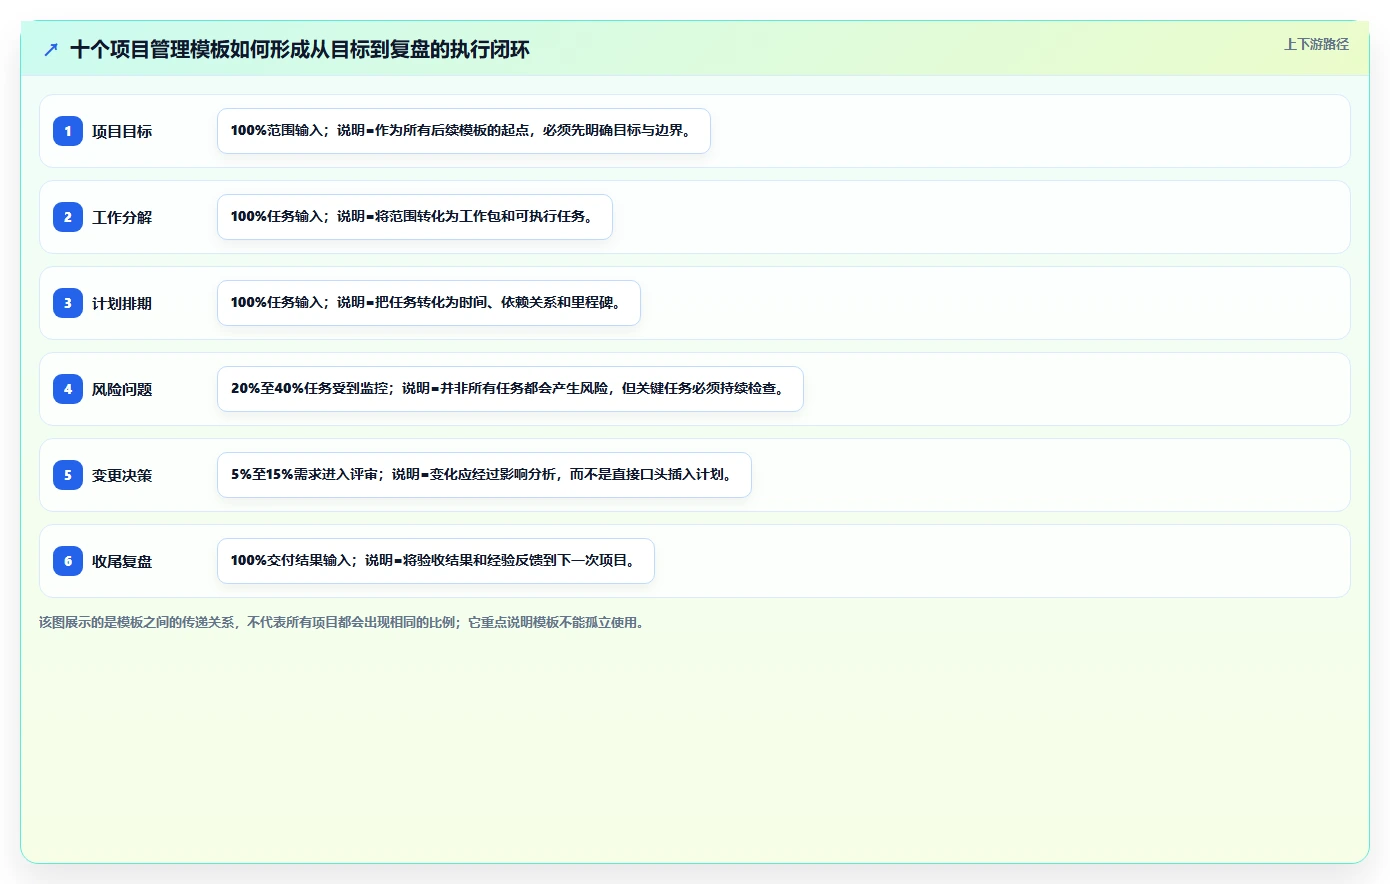Click the footnote starting with 该图展示的是模板之间的传递关系
The image size is (1390, 884).
click(343, 622)
